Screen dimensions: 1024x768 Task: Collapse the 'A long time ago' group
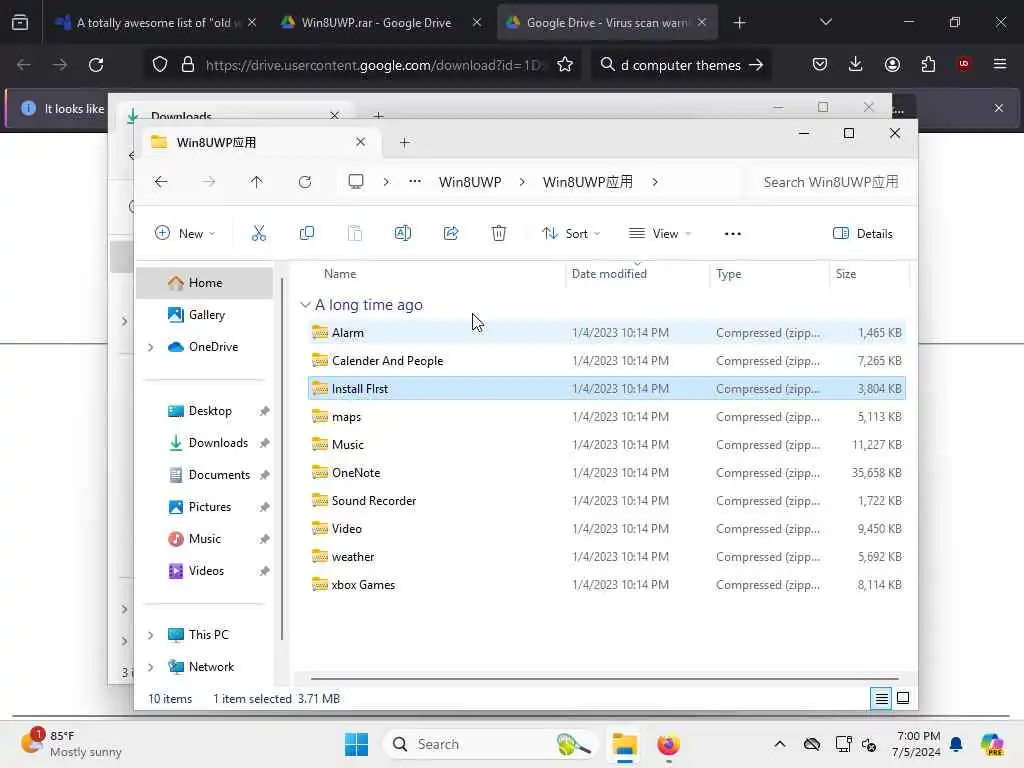pos(305,305)
